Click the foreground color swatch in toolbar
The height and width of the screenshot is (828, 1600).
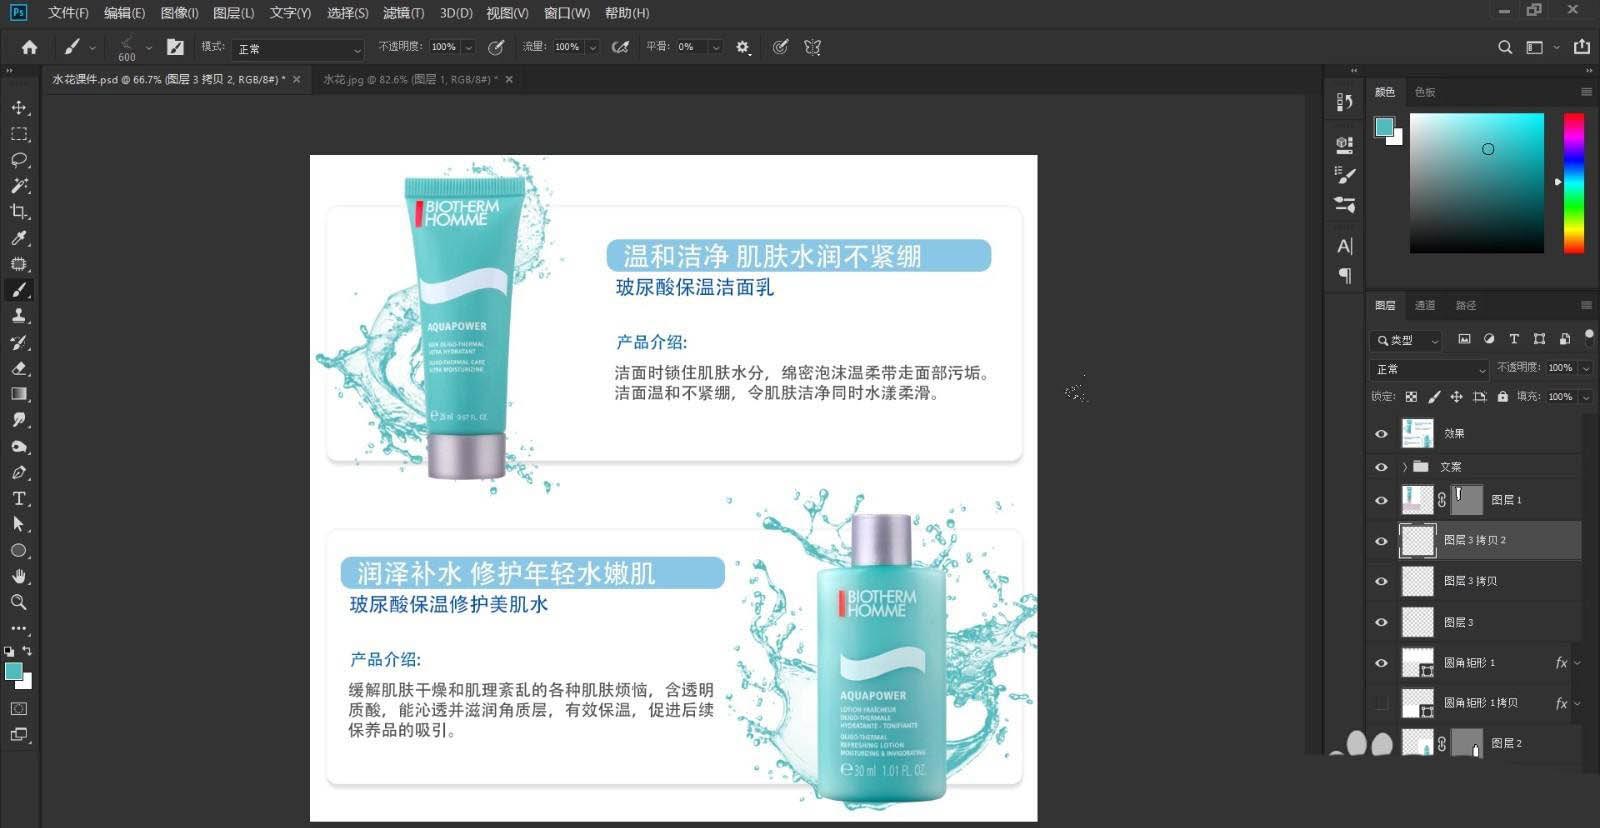(x=13, y=671)
